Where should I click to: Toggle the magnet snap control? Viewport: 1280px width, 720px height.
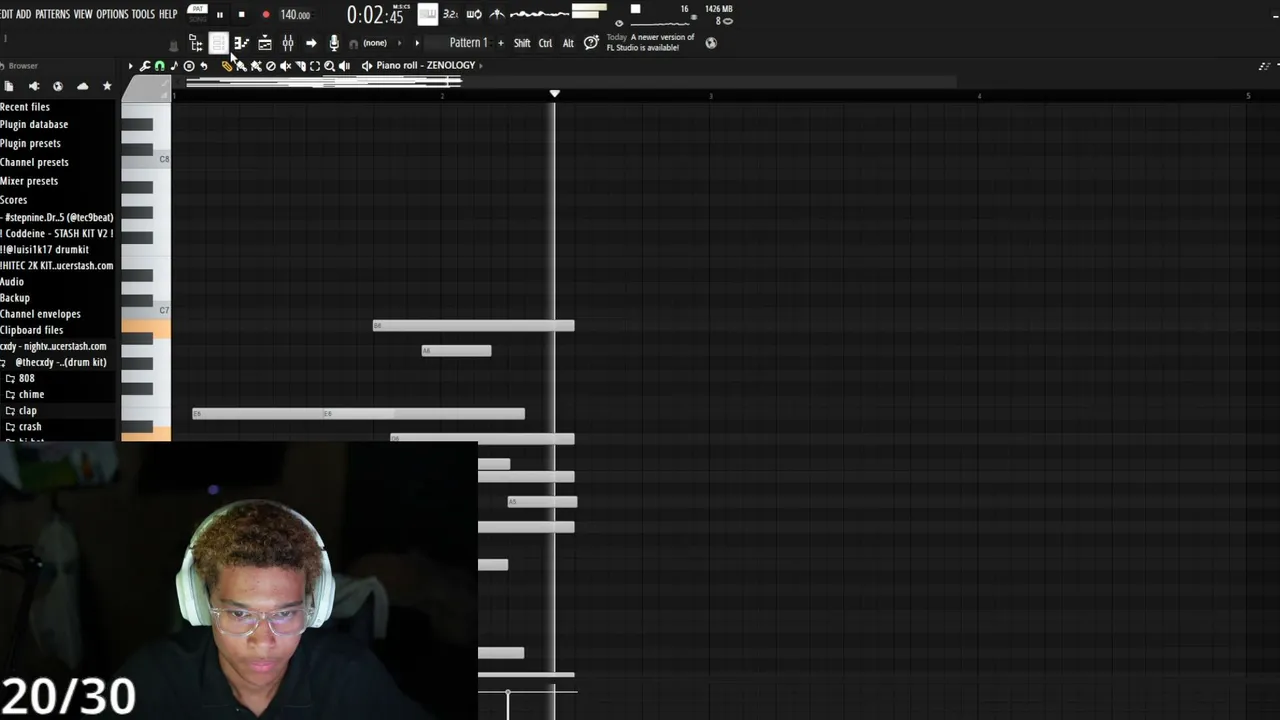[x=159, y=66]
